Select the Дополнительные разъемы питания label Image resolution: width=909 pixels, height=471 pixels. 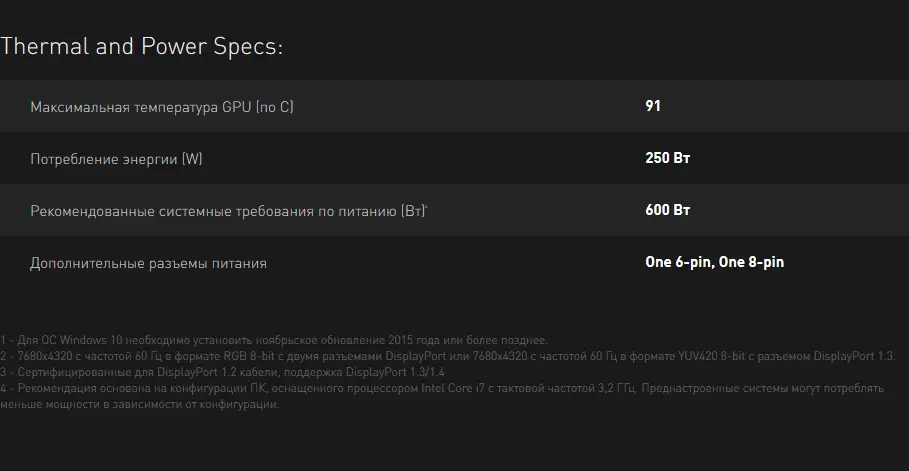148,263
